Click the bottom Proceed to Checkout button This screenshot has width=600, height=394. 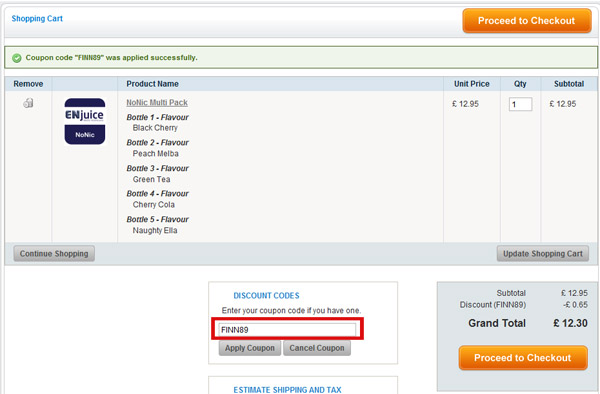[x=523, y=358]
